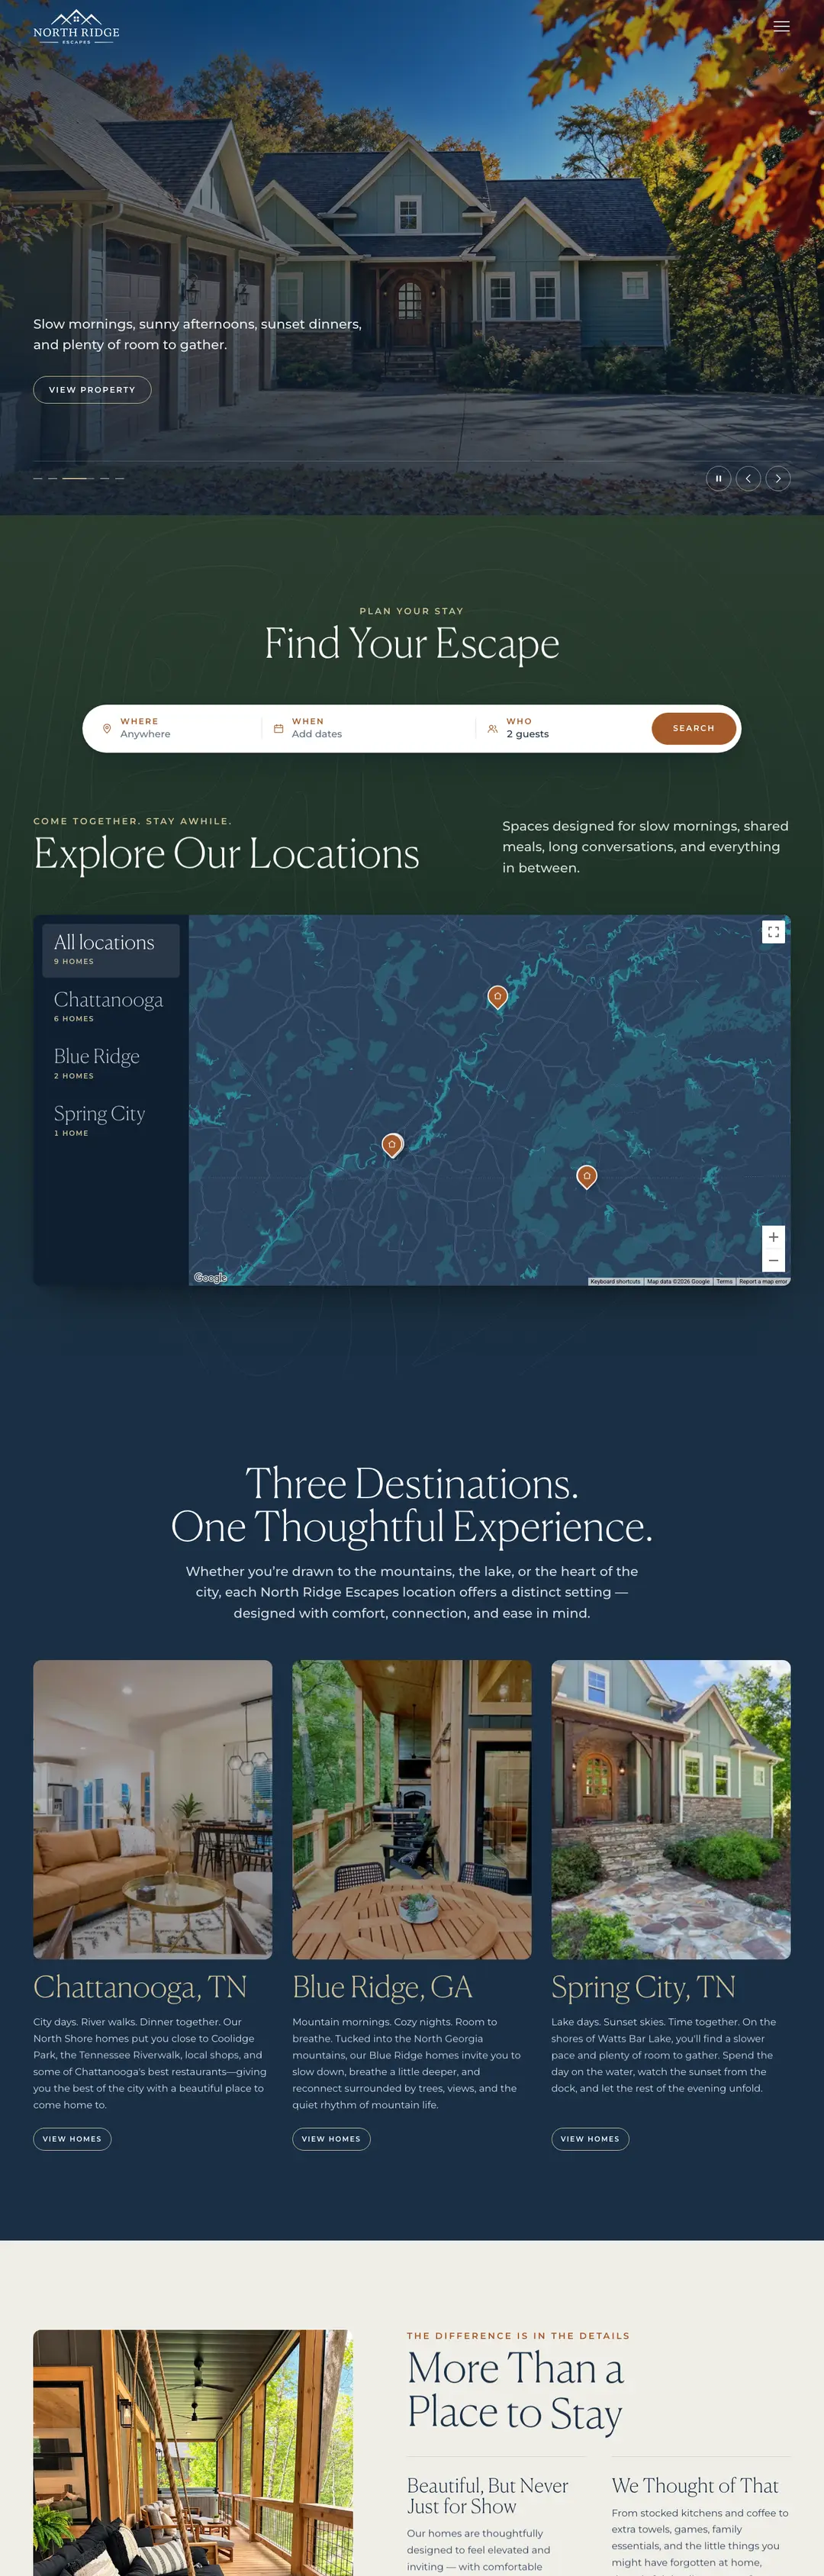Click the 'Find Your Escape' heading
824x2576 pixels.
(x=412, y=643)
